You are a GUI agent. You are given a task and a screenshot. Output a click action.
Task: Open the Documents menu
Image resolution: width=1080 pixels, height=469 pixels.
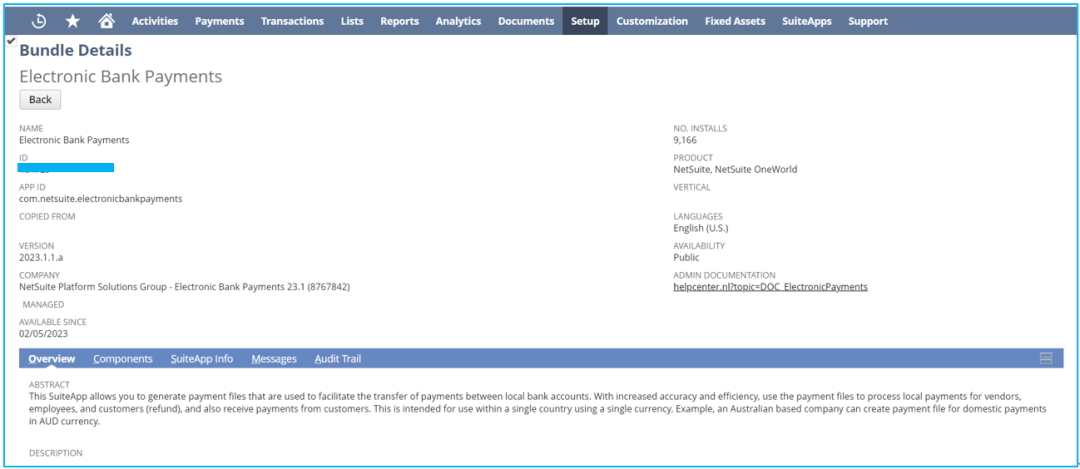pyautogui.click(x=526, y=21)
